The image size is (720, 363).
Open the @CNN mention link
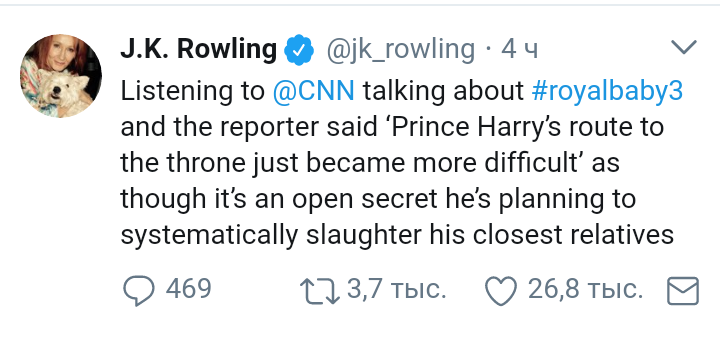tap(314, 91)
